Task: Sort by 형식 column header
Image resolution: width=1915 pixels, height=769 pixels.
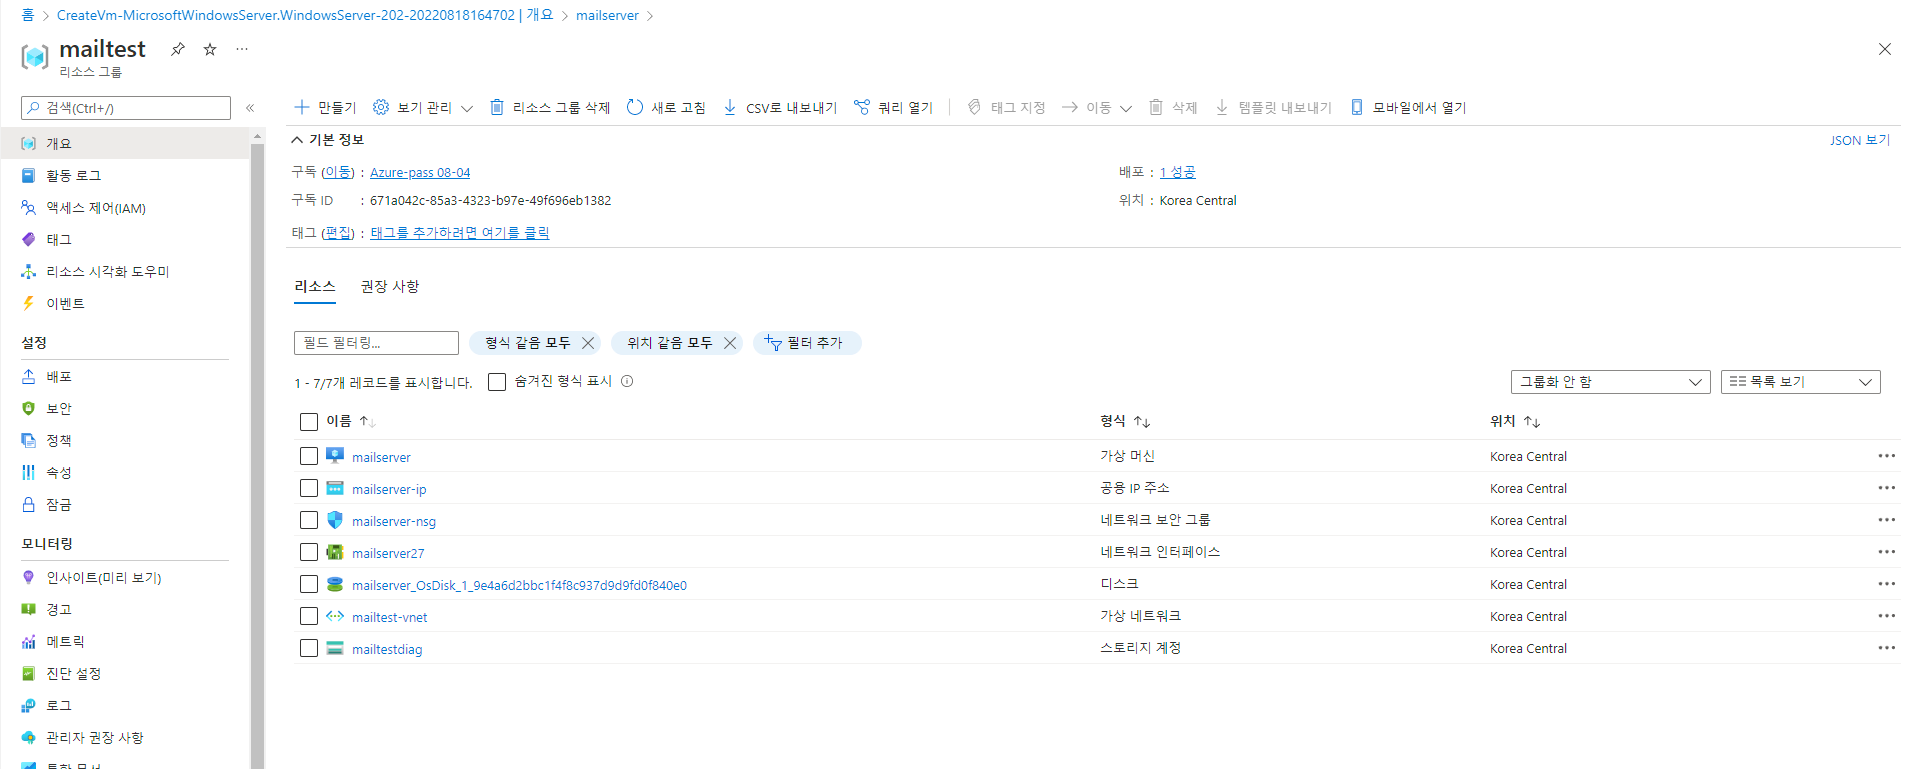Action: (1125, 421)
